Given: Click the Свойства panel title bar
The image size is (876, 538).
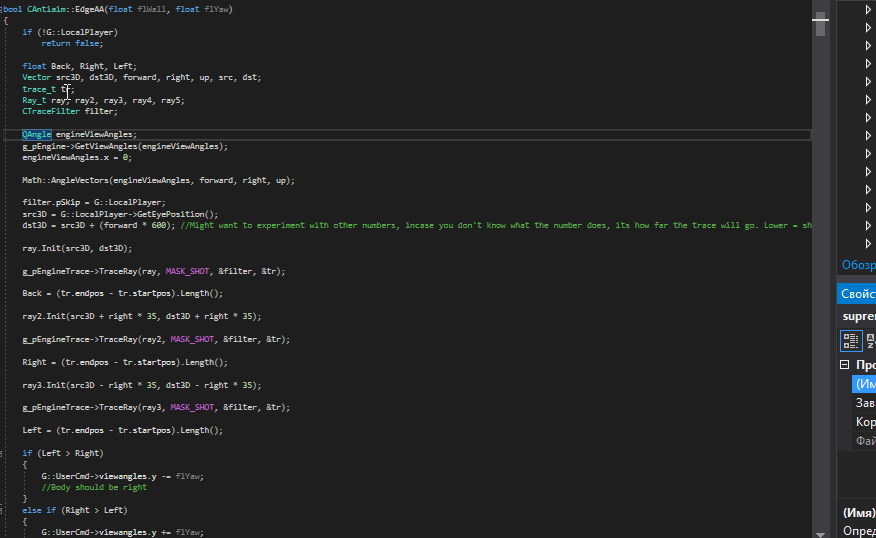Looking at the screenshot, I should click(x=857, y=294).
